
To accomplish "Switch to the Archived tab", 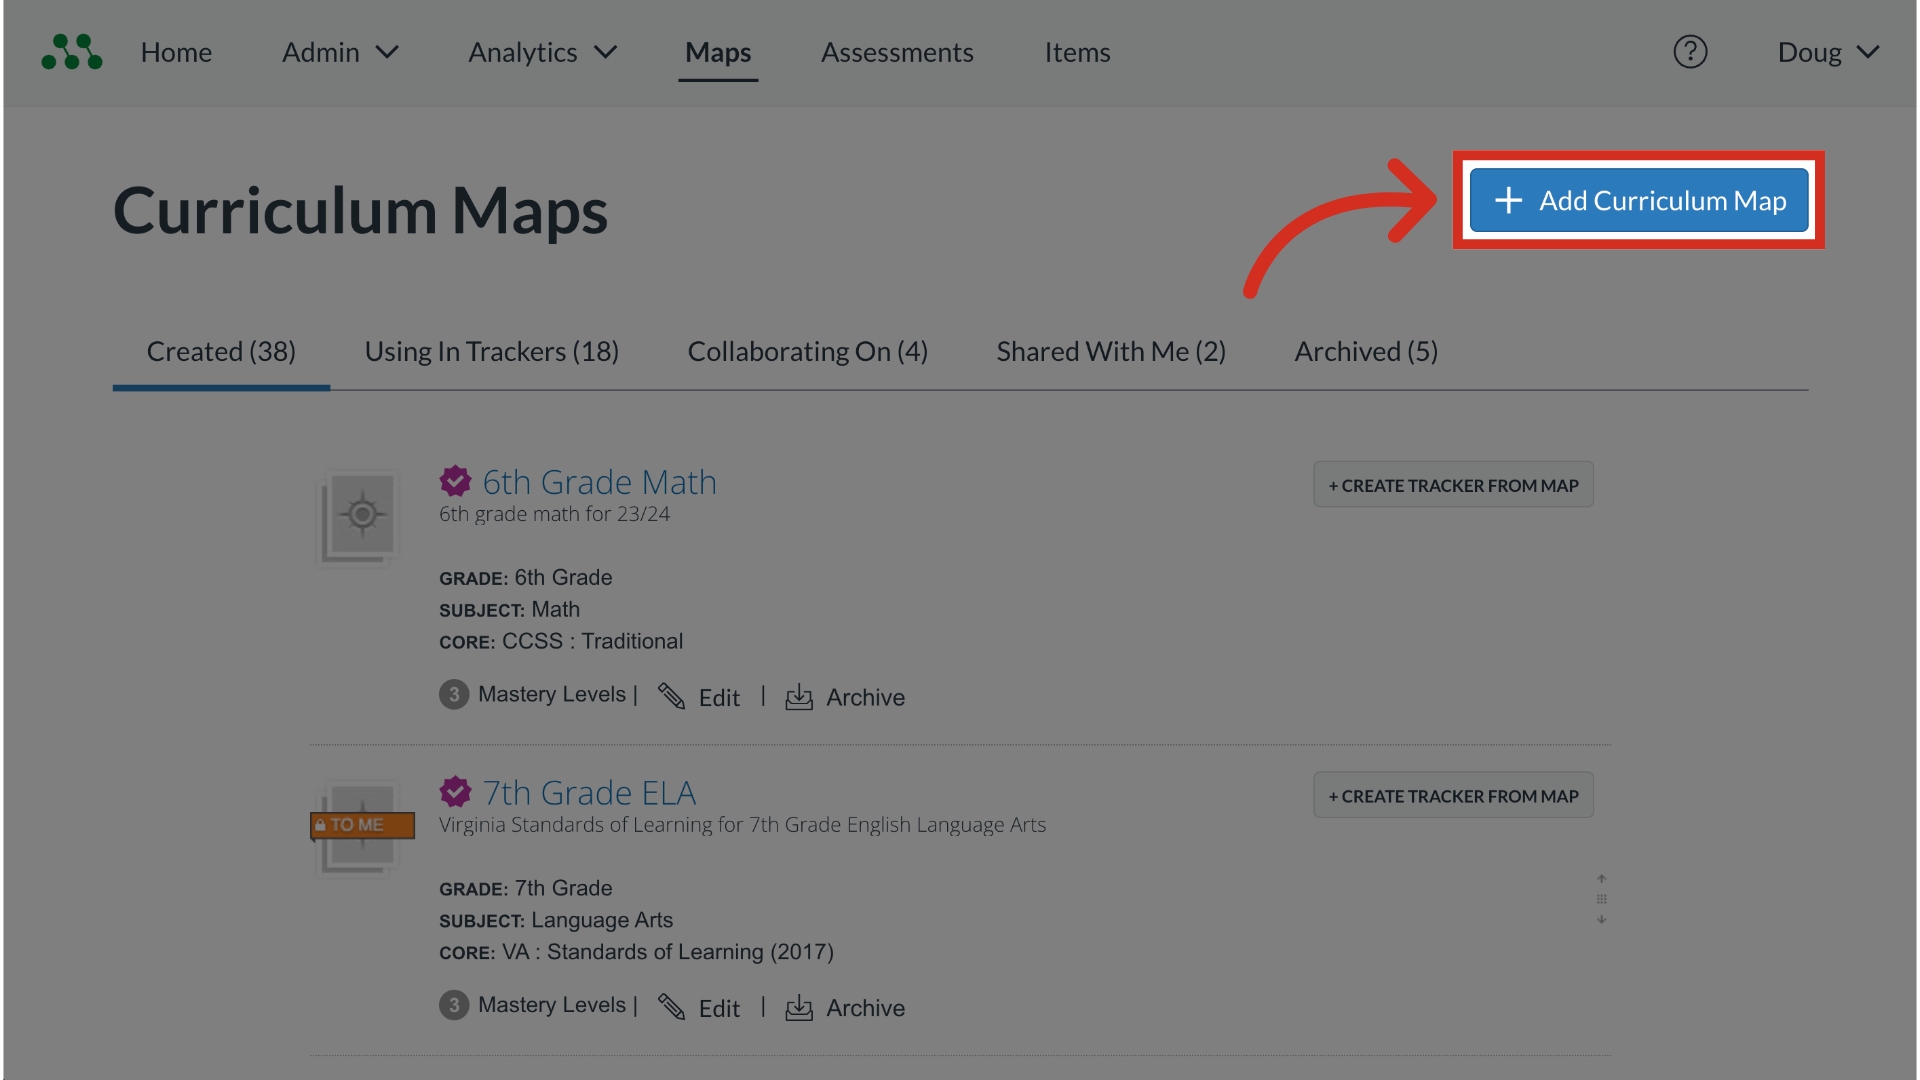I will (1365, 352).
